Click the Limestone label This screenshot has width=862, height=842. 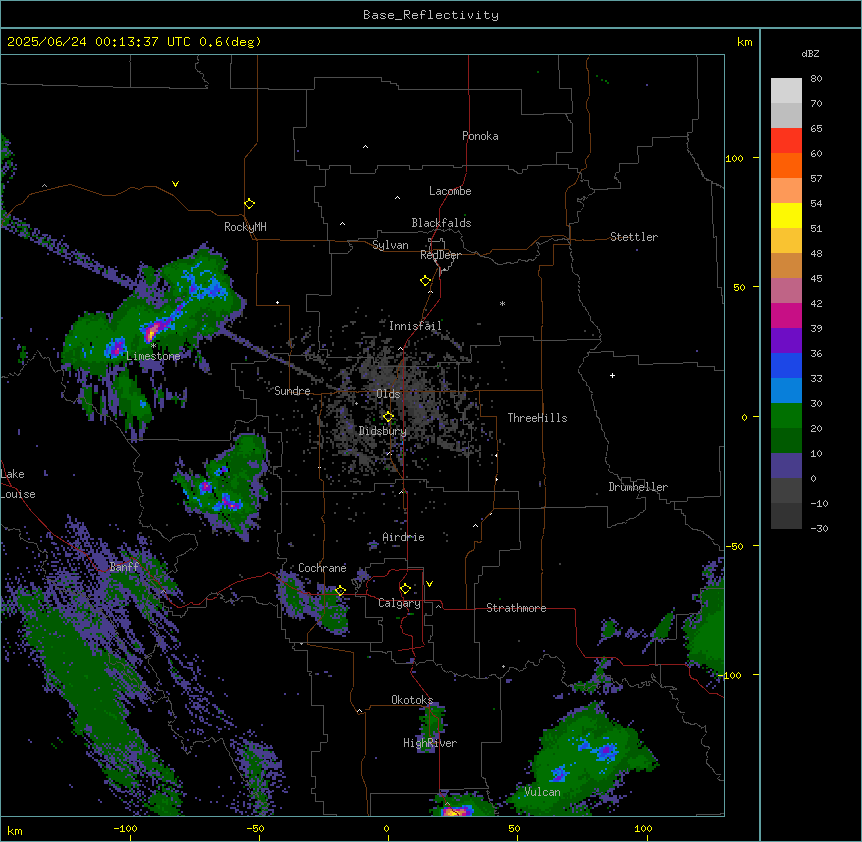tap(153, 356)
